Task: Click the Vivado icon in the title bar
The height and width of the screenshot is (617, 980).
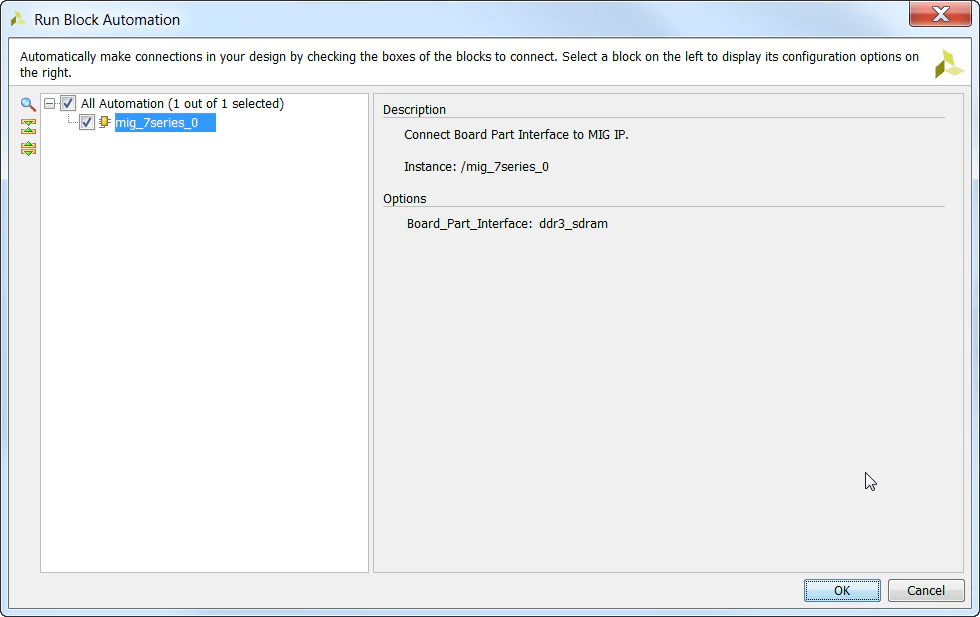Action: (x=16, y=18)
